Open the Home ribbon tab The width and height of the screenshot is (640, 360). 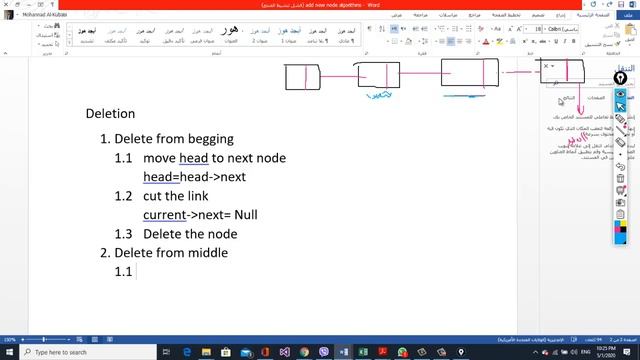coord(593,15)
